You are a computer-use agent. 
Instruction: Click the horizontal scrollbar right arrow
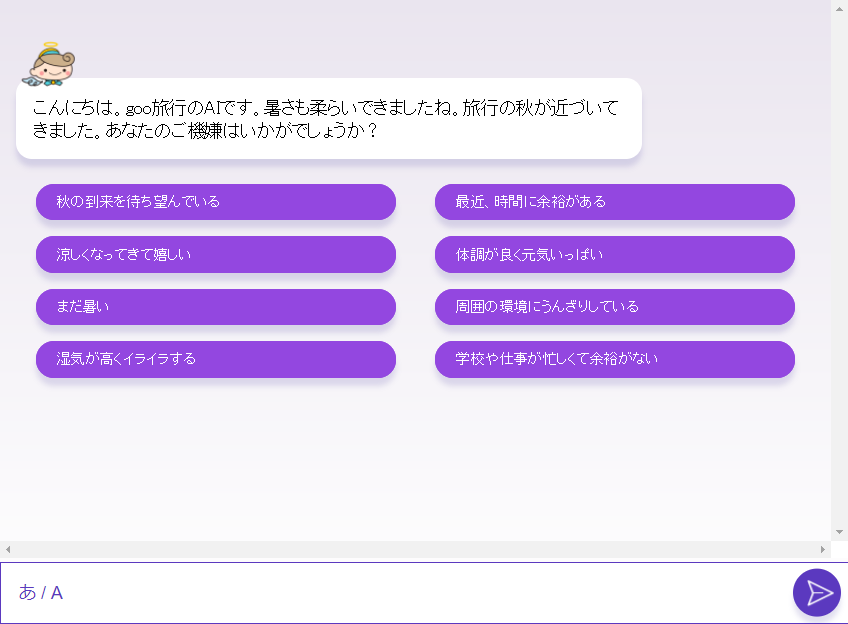[x=823, y=549]
